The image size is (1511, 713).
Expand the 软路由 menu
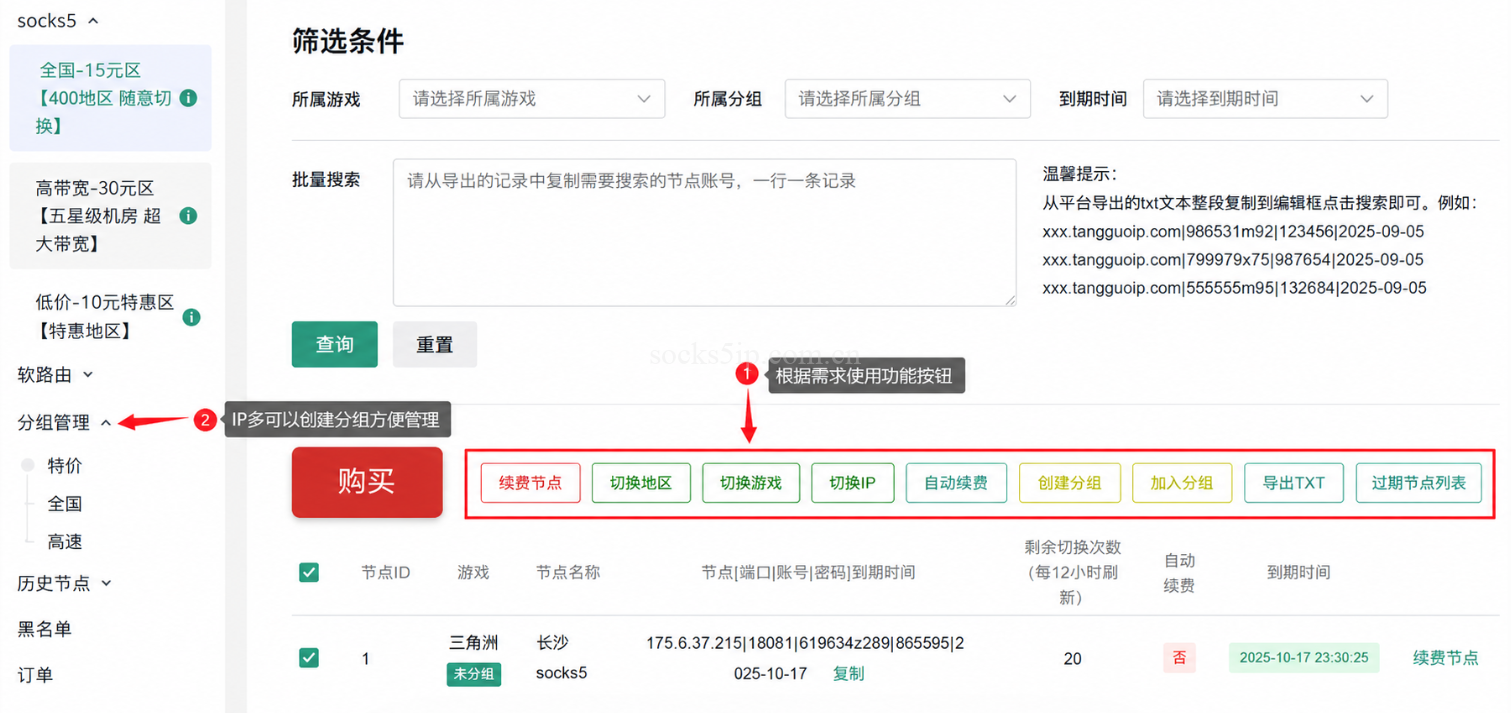(56, 375)
